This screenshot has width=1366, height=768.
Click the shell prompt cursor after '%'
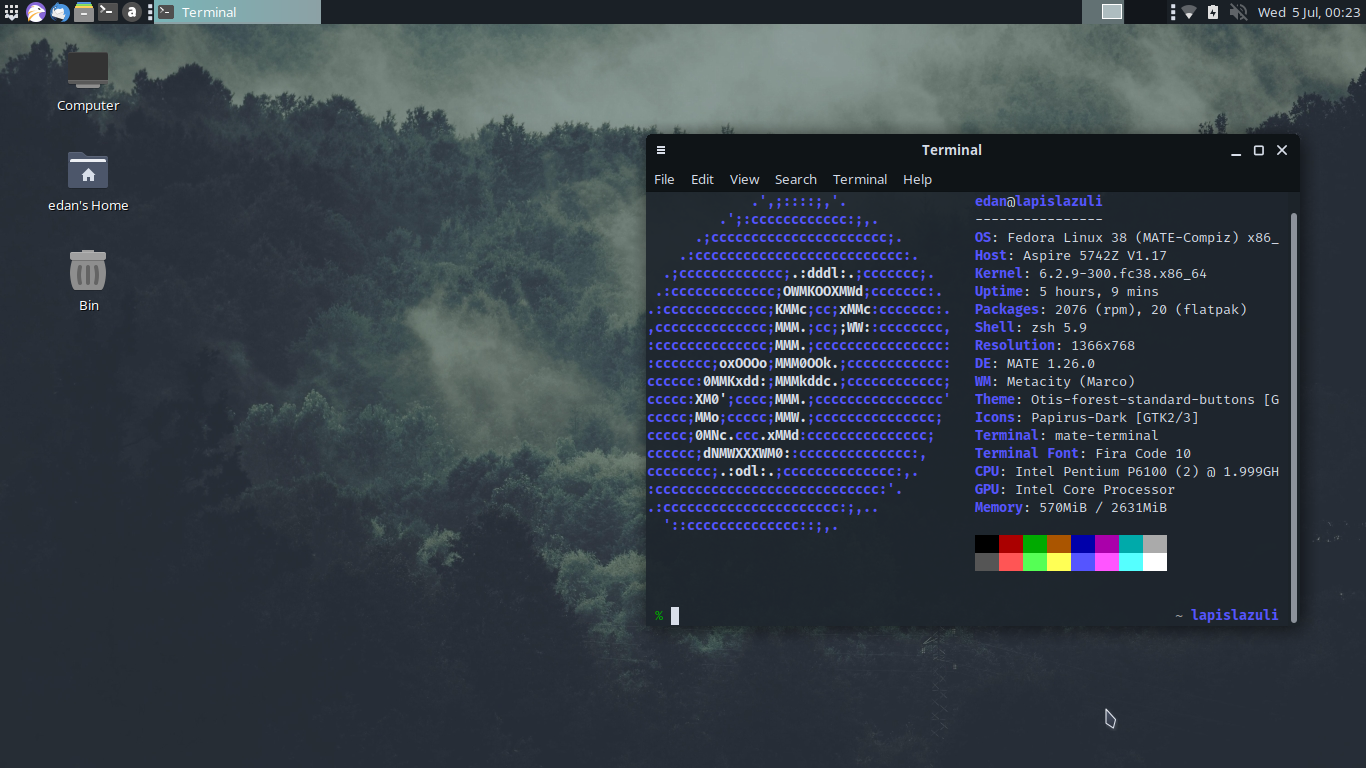(x=675, y=616)
